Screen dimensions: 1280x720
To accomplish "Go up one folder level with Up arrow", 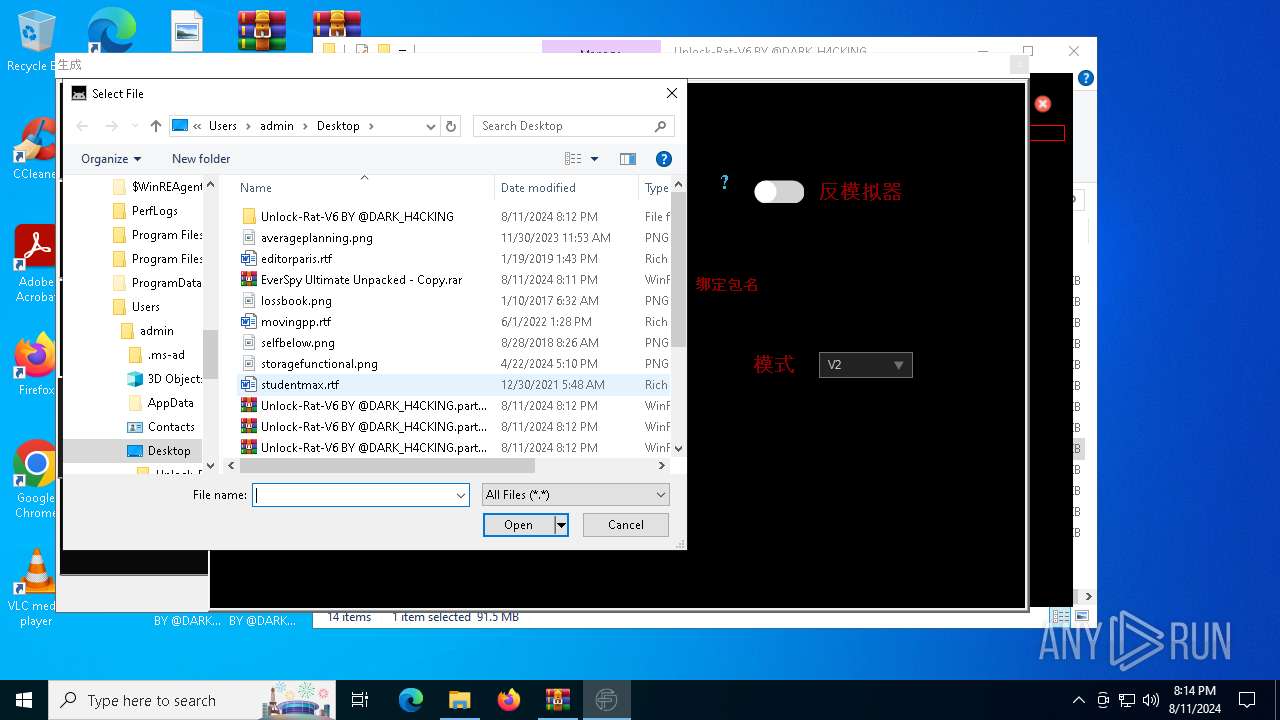I will click(x=155, y=126).
